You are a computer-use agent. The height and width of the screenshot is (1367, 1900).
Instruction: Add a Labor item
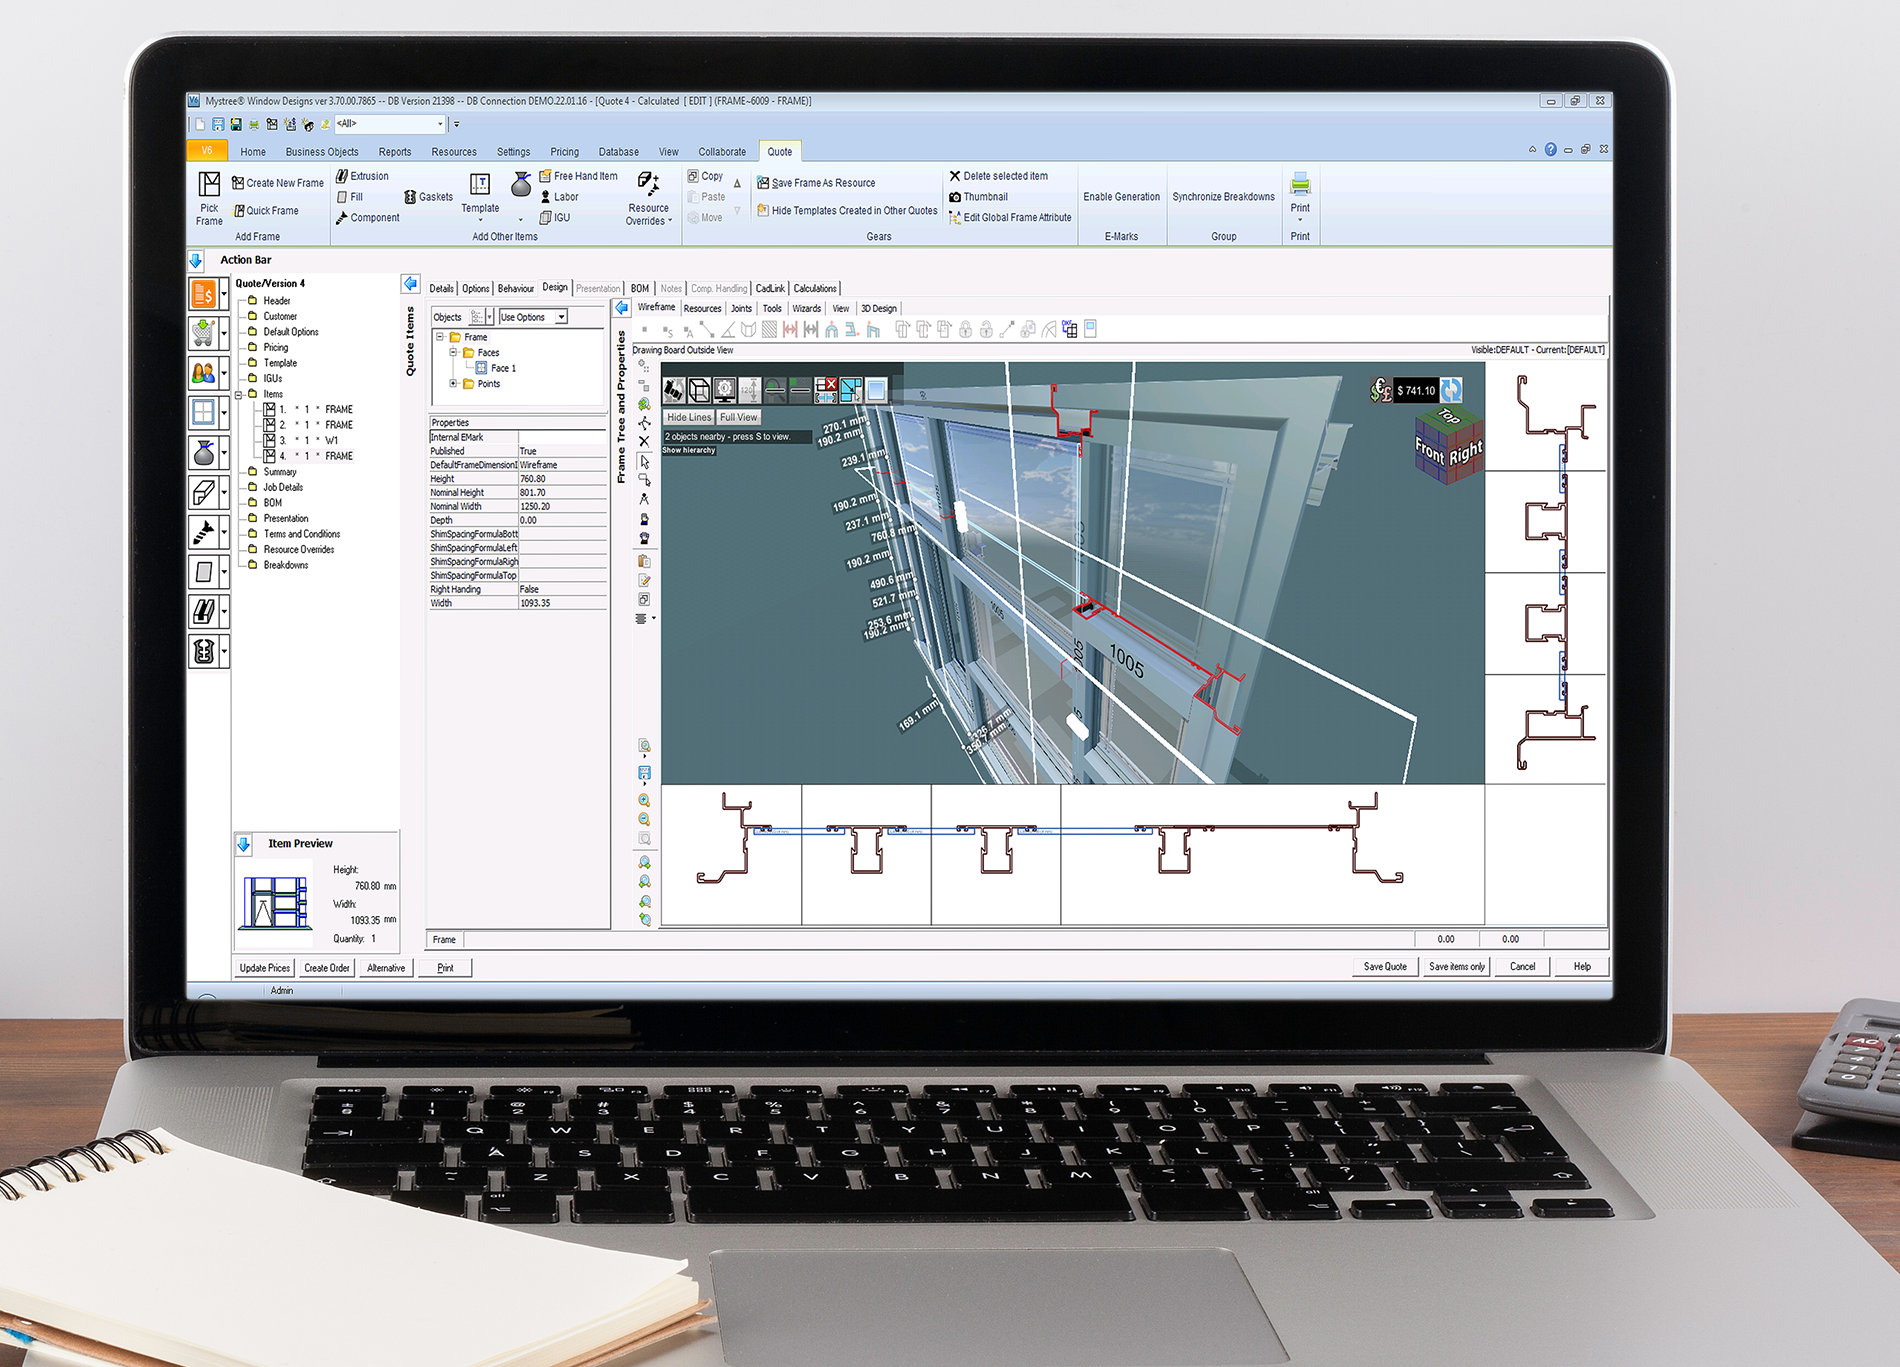tap(559, 197)
